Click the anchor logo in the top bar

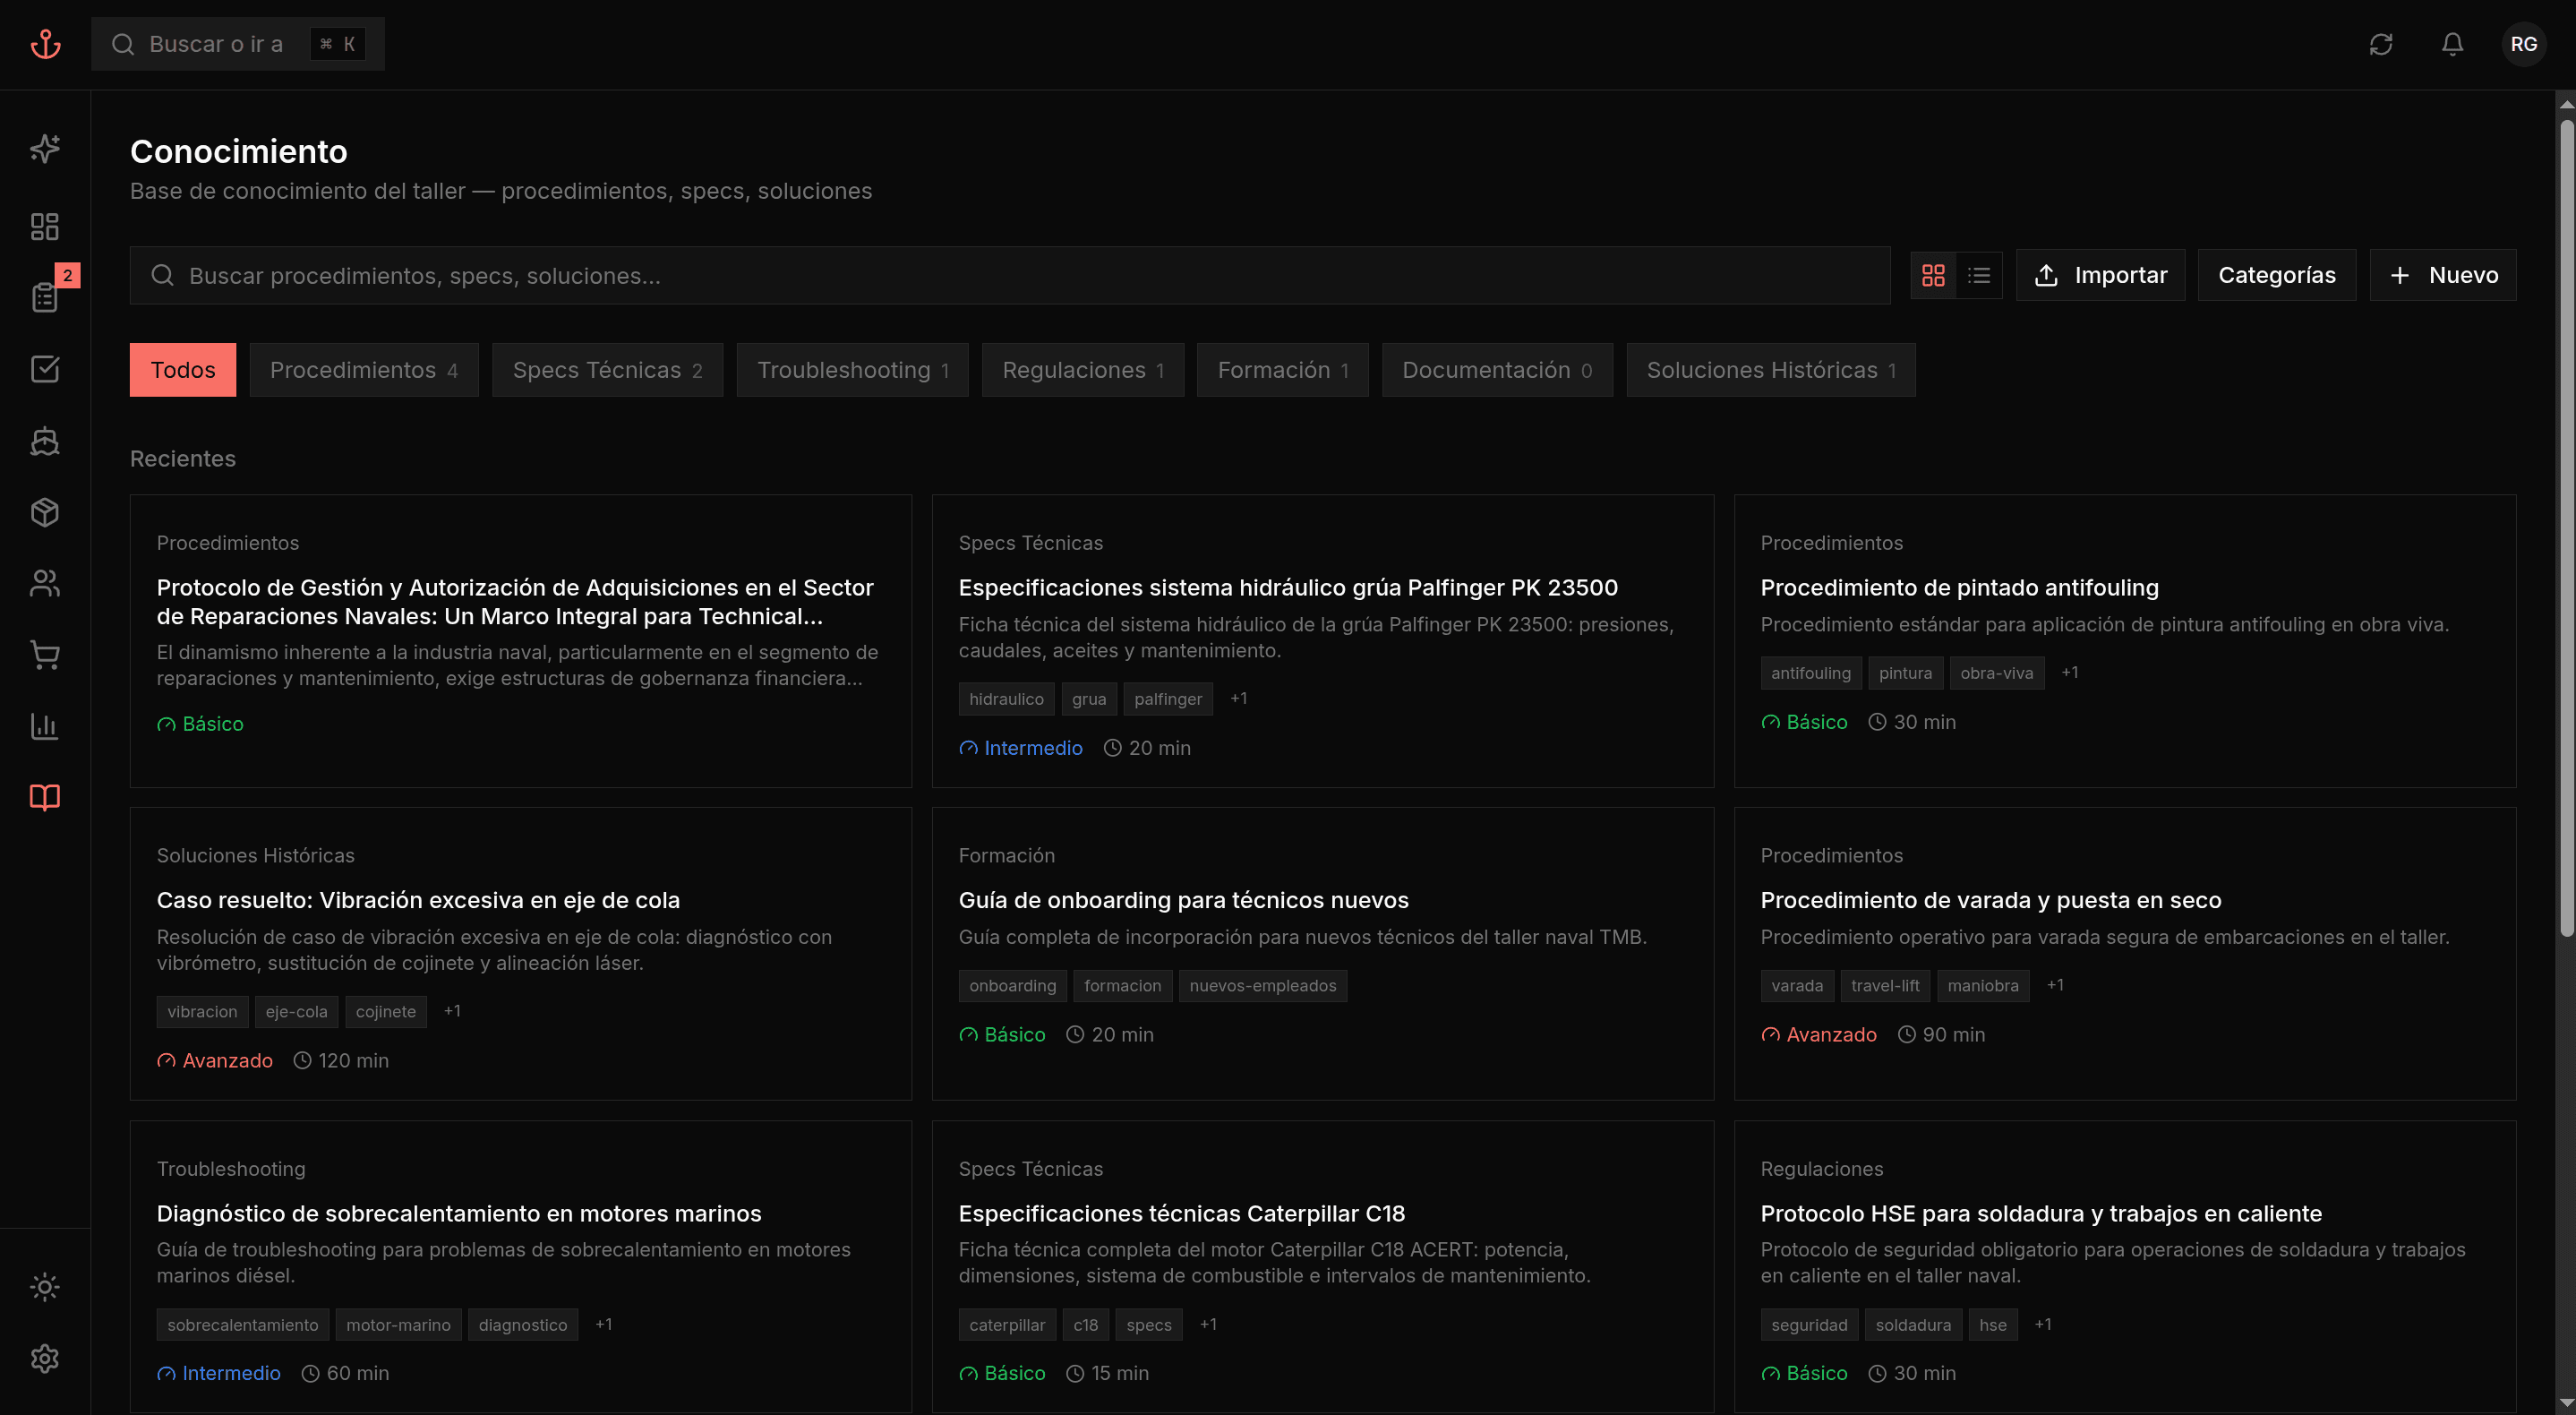pyautogui.click(x=45, y=43)
